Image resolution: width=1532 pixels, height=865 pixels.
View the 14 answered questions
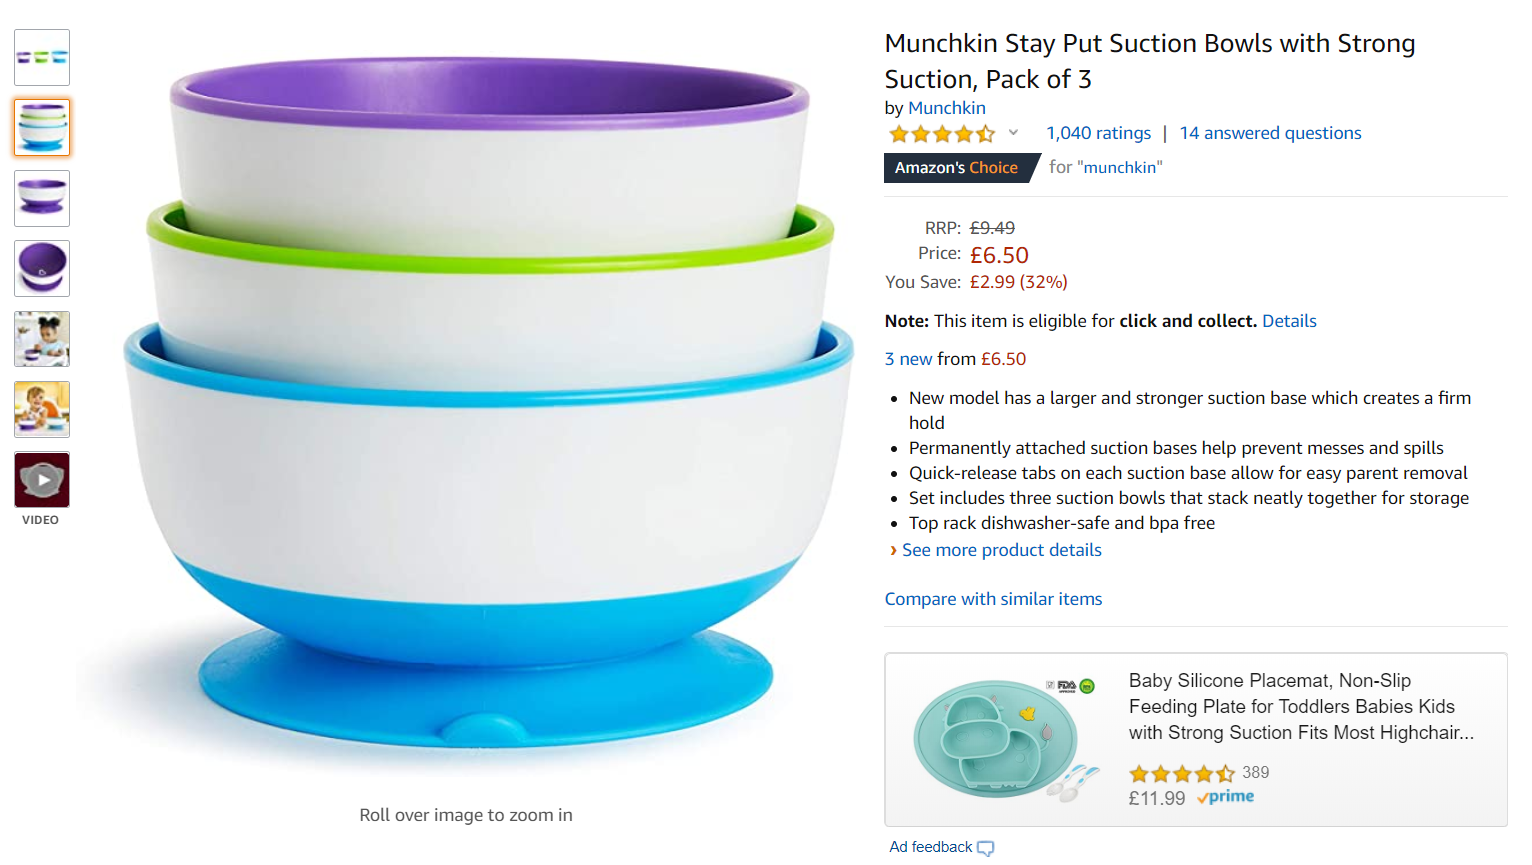coord(1270,133)
